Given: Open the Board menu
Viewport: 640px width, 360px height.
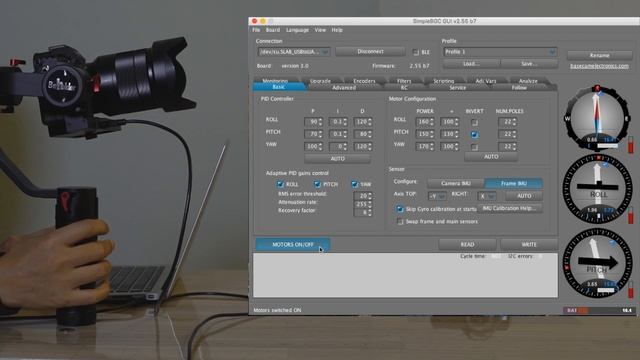Looking at the screenshot, I should point(273,30).
